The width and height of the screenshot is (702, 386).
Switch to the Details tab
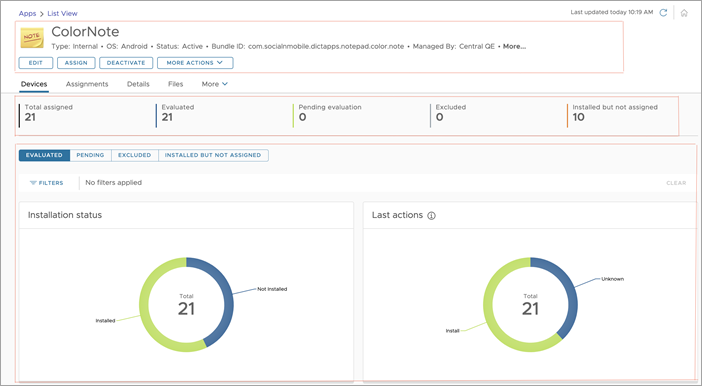tap(138, 84)
